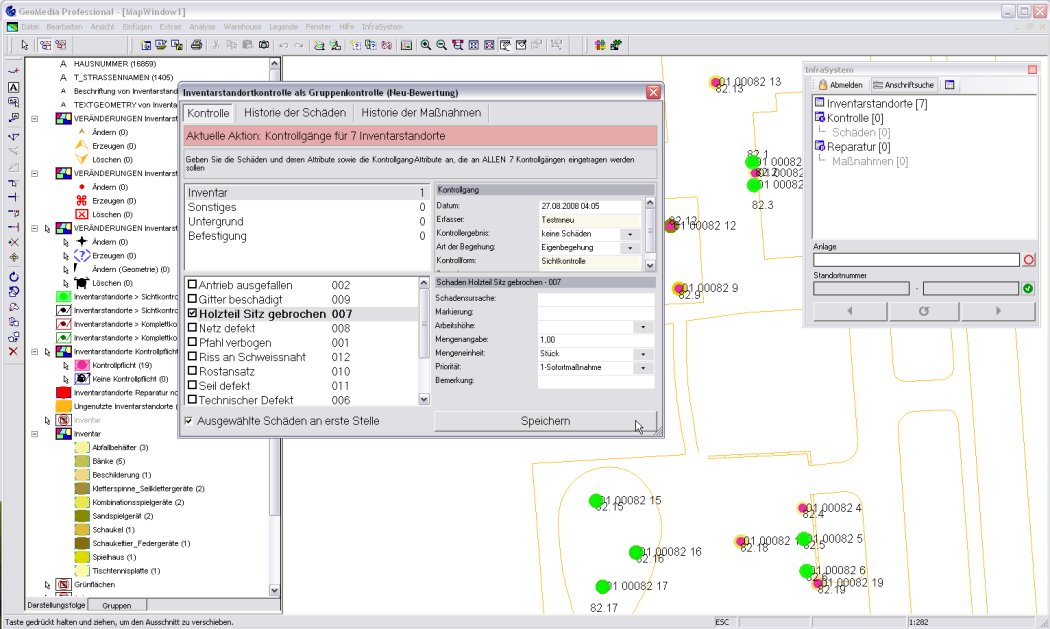Open the Kontrollergebnis dropdown
Viewport: 1050px width, 629px height.
[x=630, y=234]
